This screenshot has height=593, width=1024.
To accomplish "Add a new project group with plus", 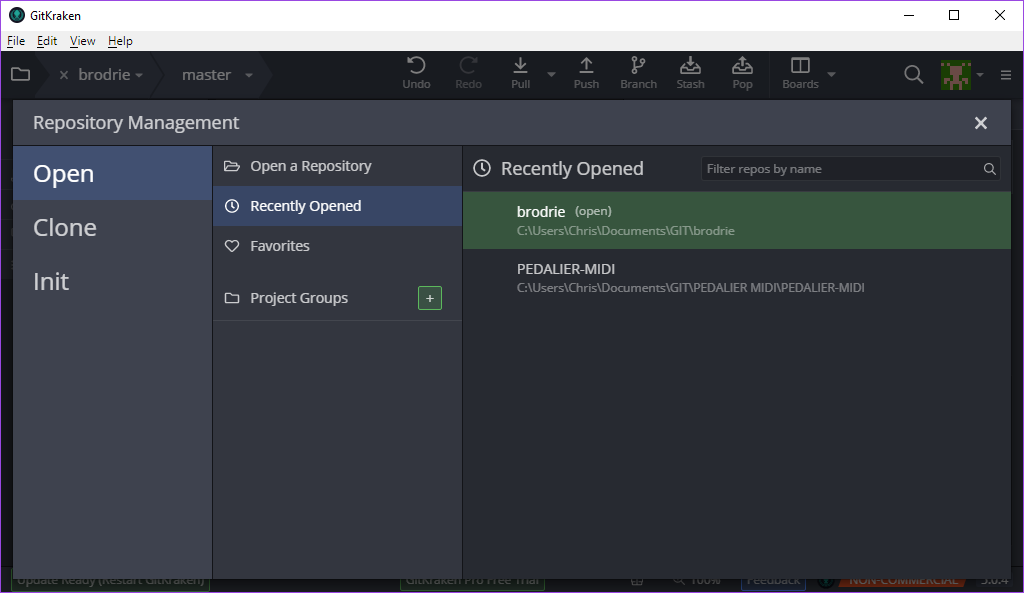I will point(430,298).
